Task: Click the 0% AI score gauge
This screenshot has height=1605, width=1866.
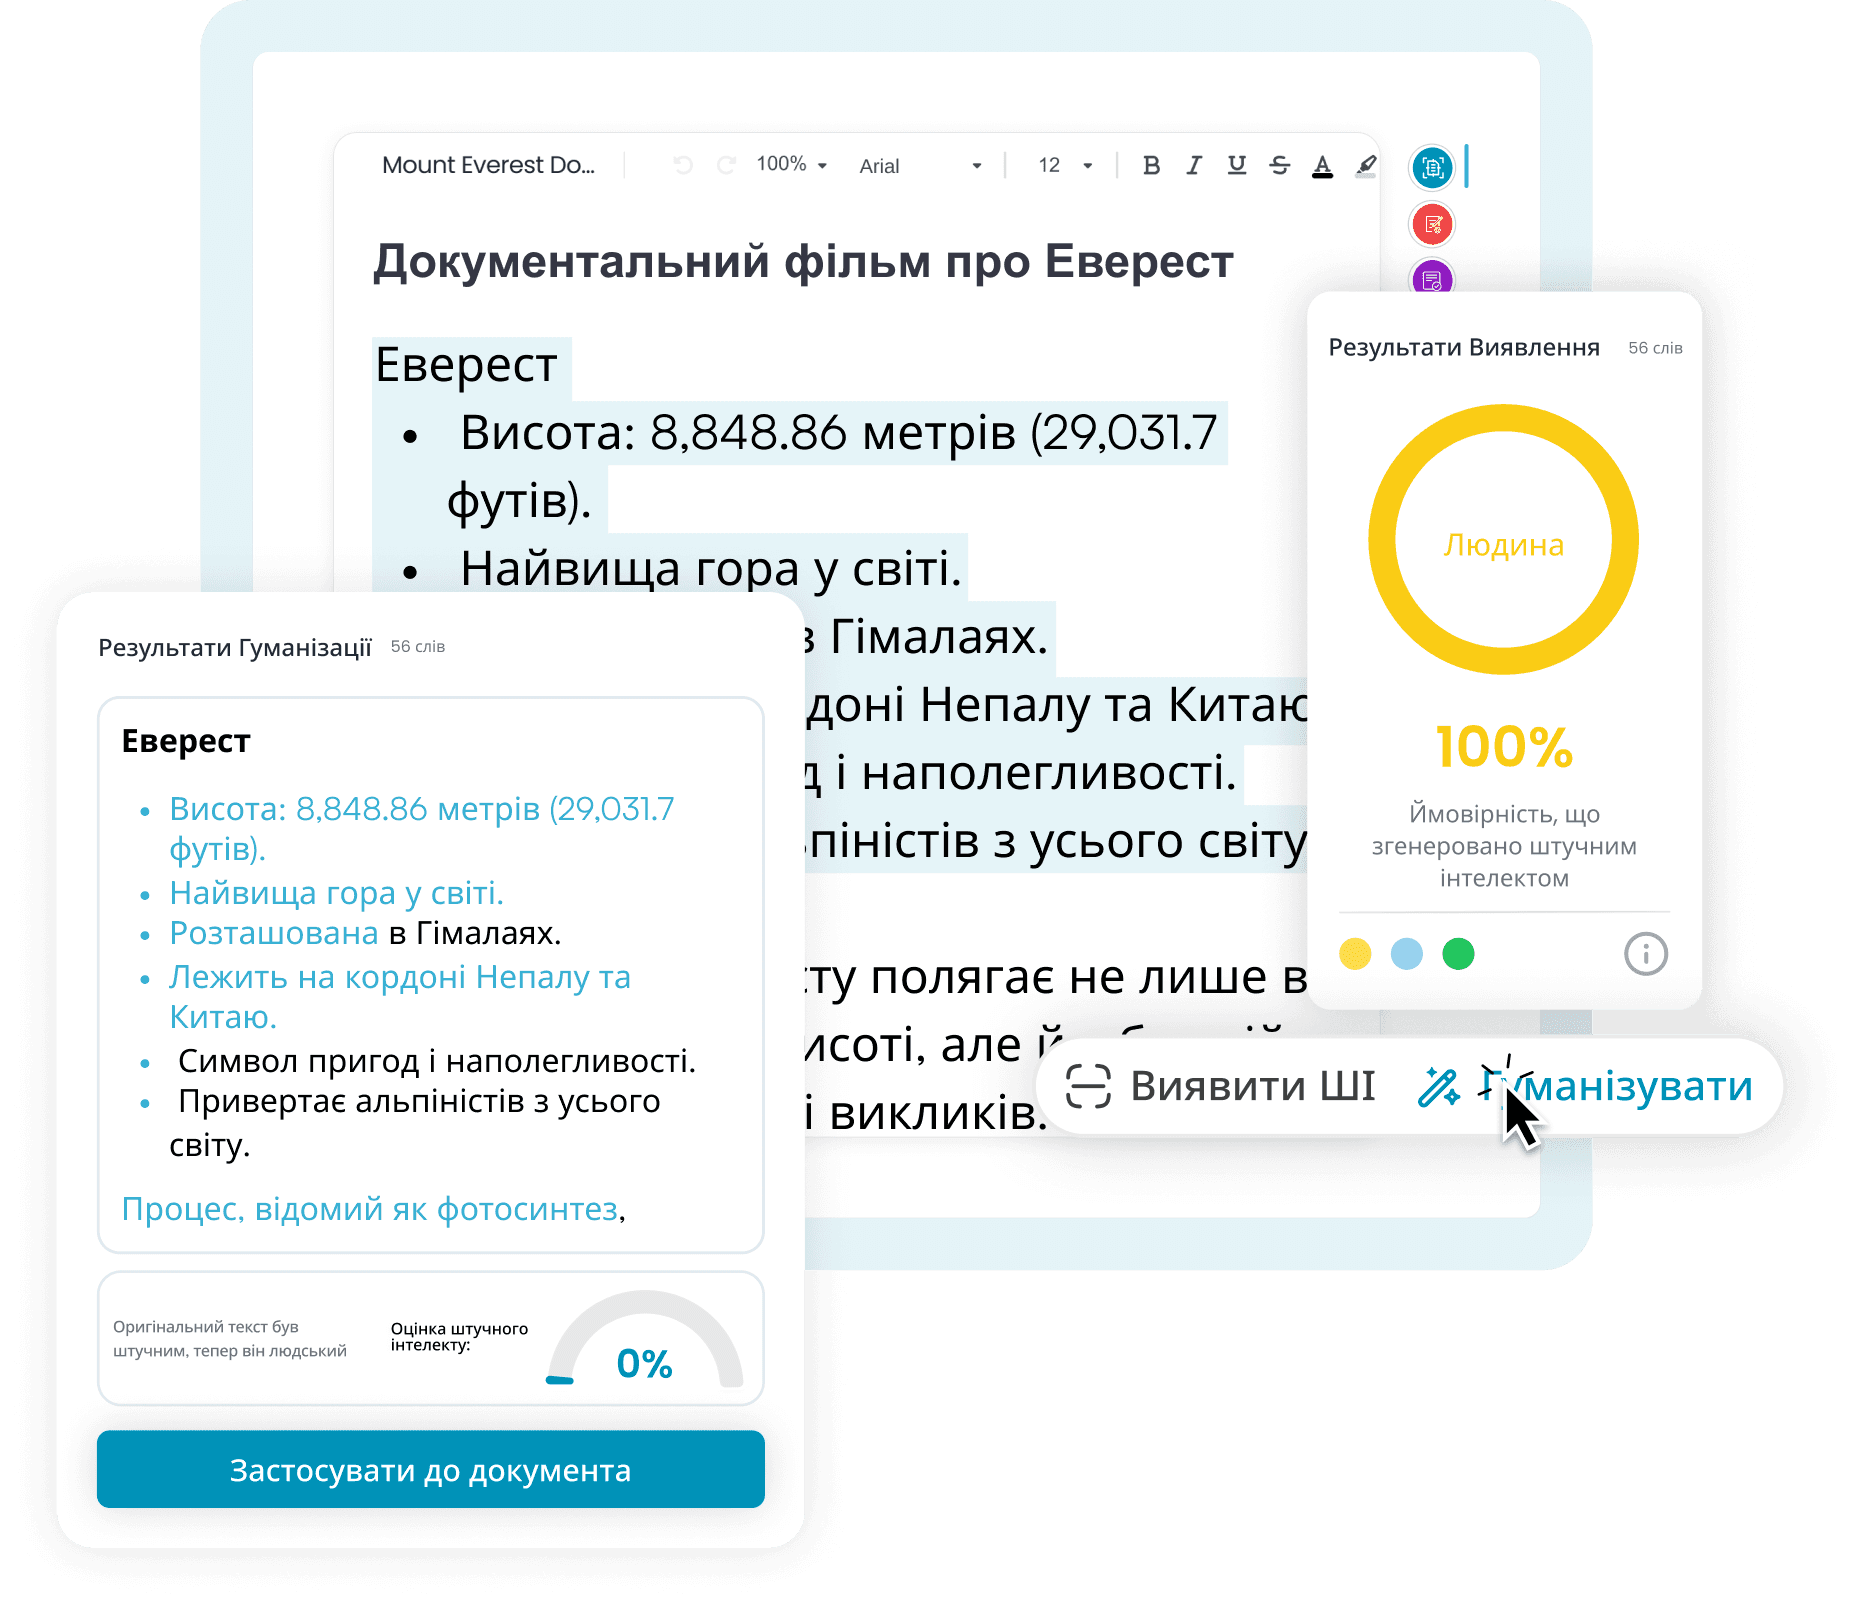Action: (645, 1340)
